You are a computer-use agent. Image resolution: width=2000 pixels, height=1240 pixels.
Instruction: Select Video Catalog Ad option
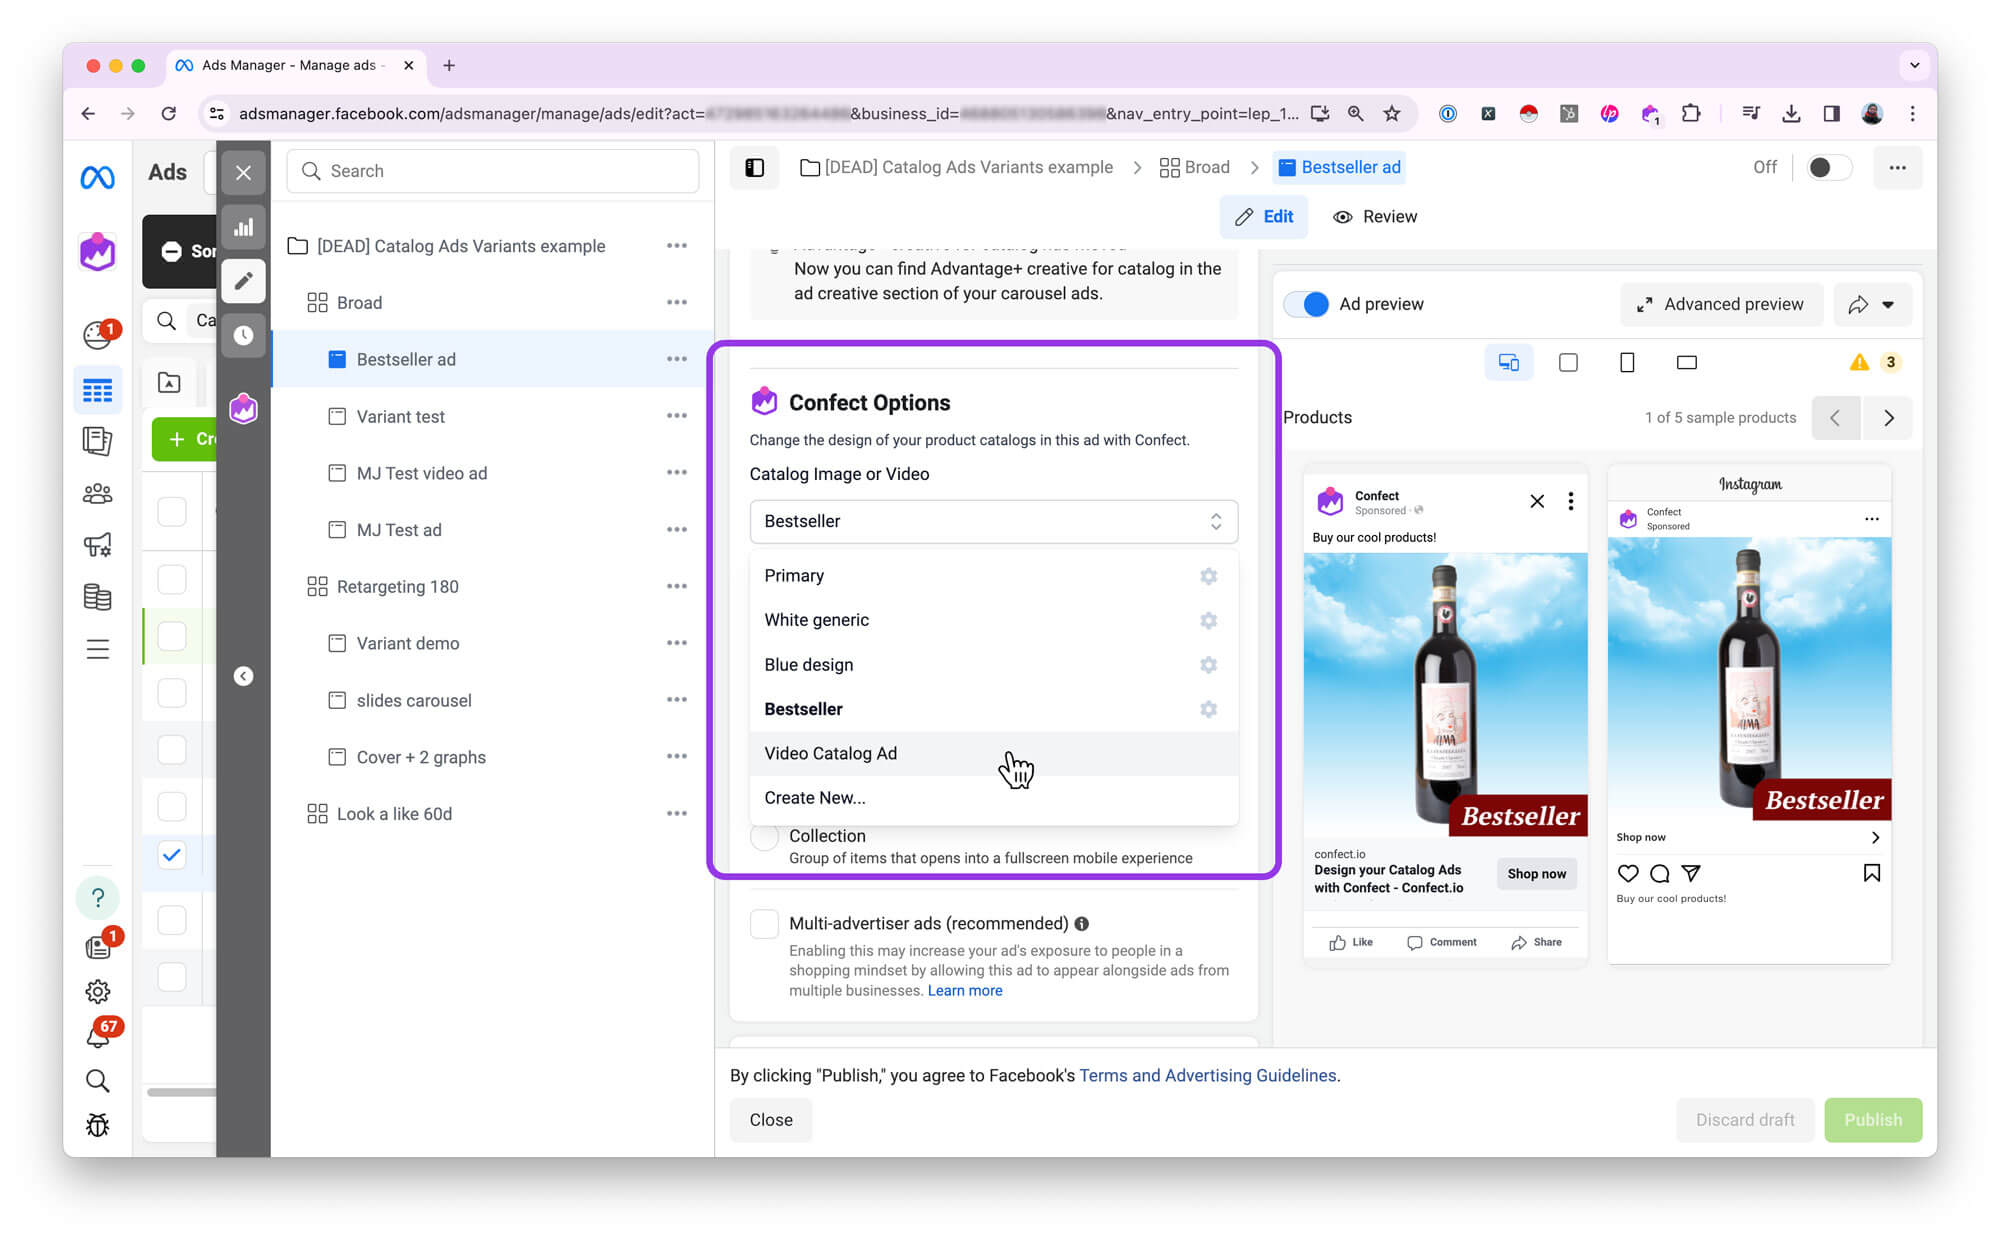tap(830, 753)
